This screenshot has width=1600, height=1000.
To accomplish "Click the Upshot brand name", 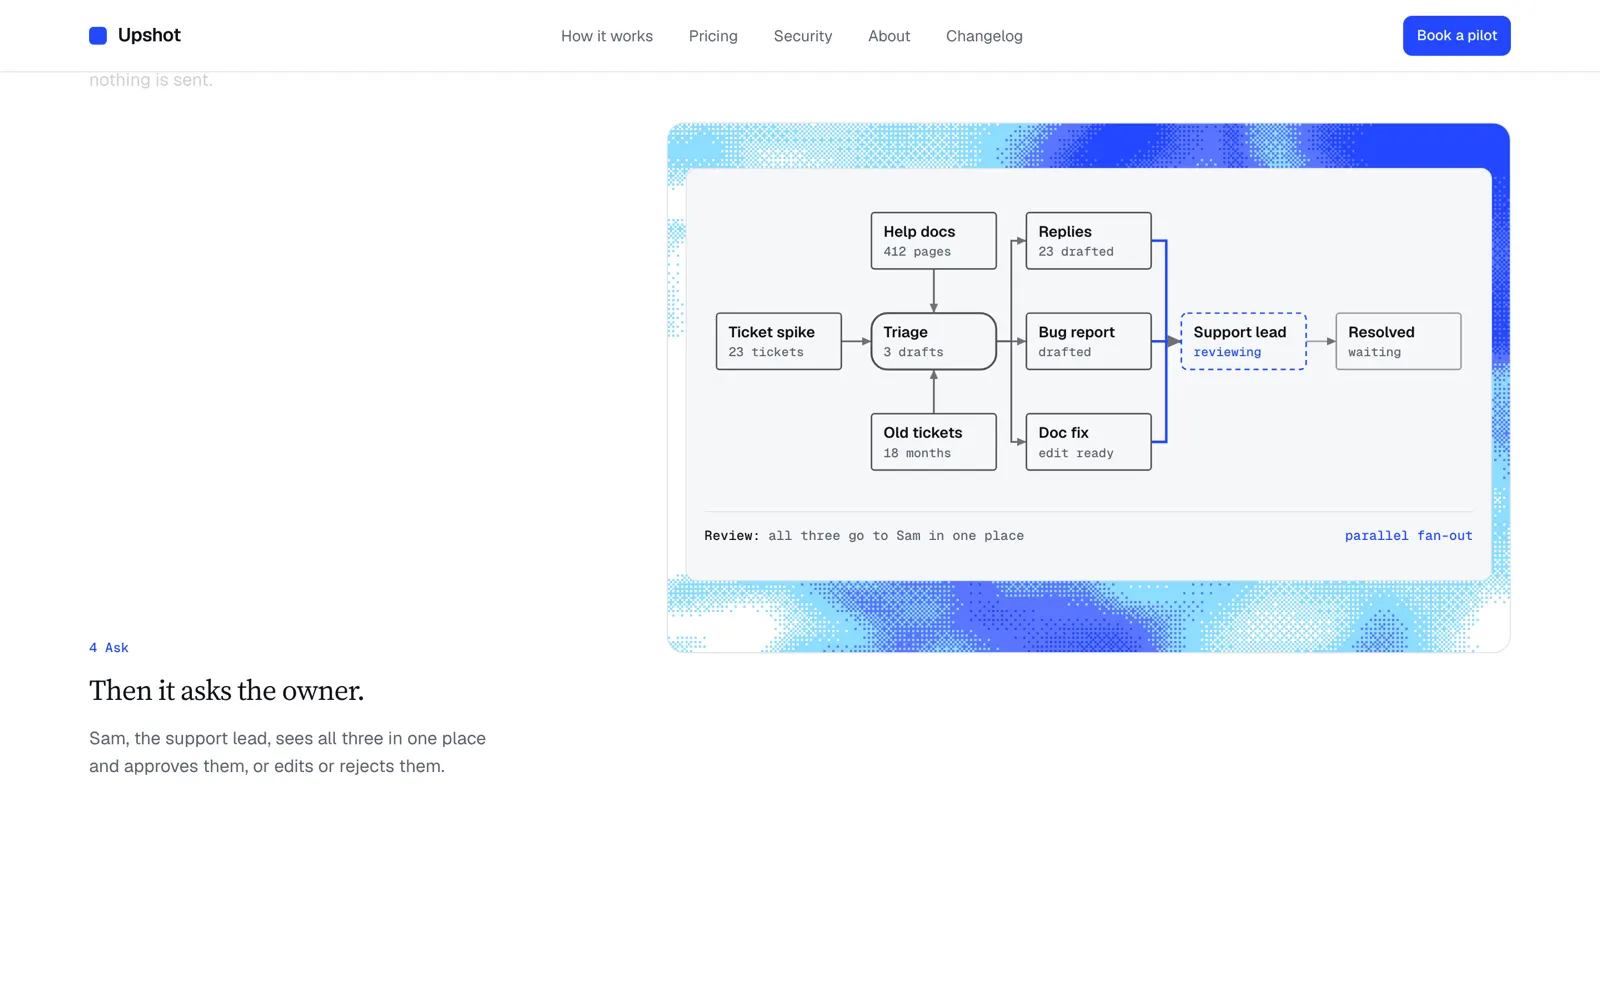I will coord(149,35).
